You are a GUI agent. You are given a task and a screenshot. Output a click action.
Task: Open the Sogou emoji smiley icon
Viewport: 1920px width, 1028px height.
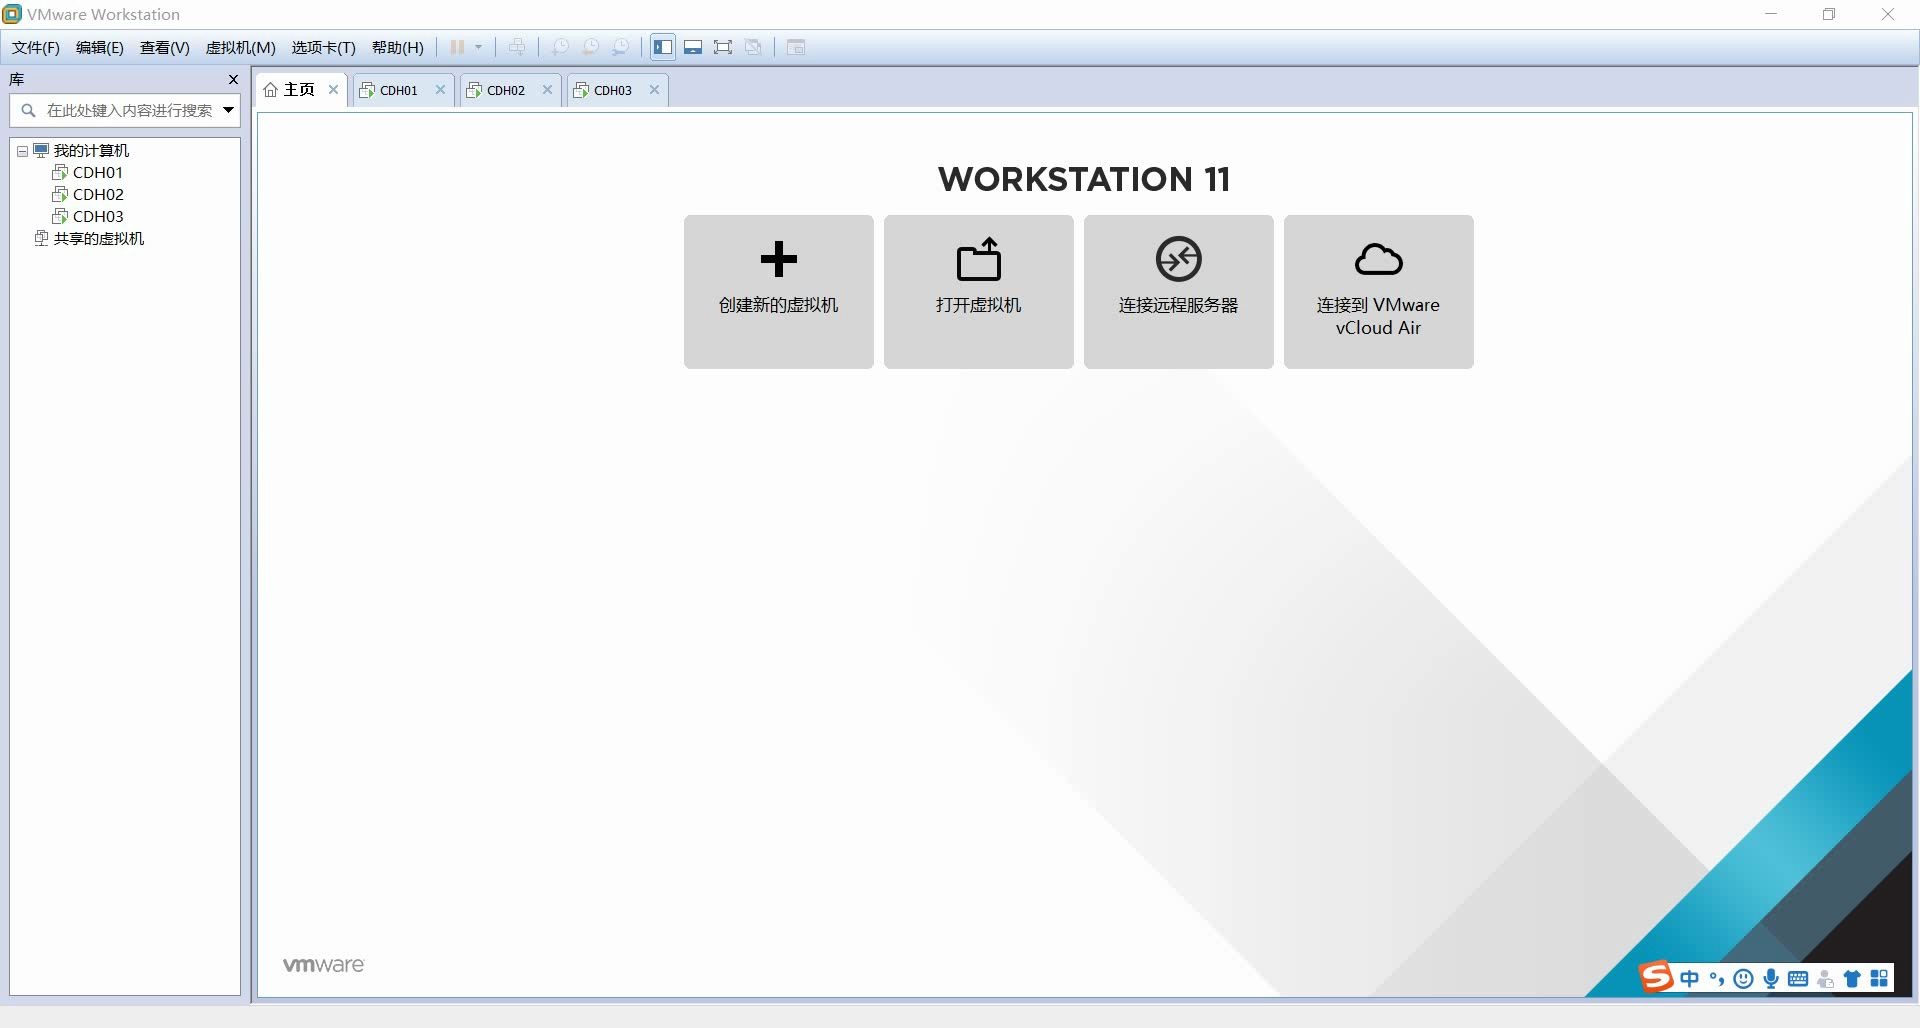[x=1743, y=979]
